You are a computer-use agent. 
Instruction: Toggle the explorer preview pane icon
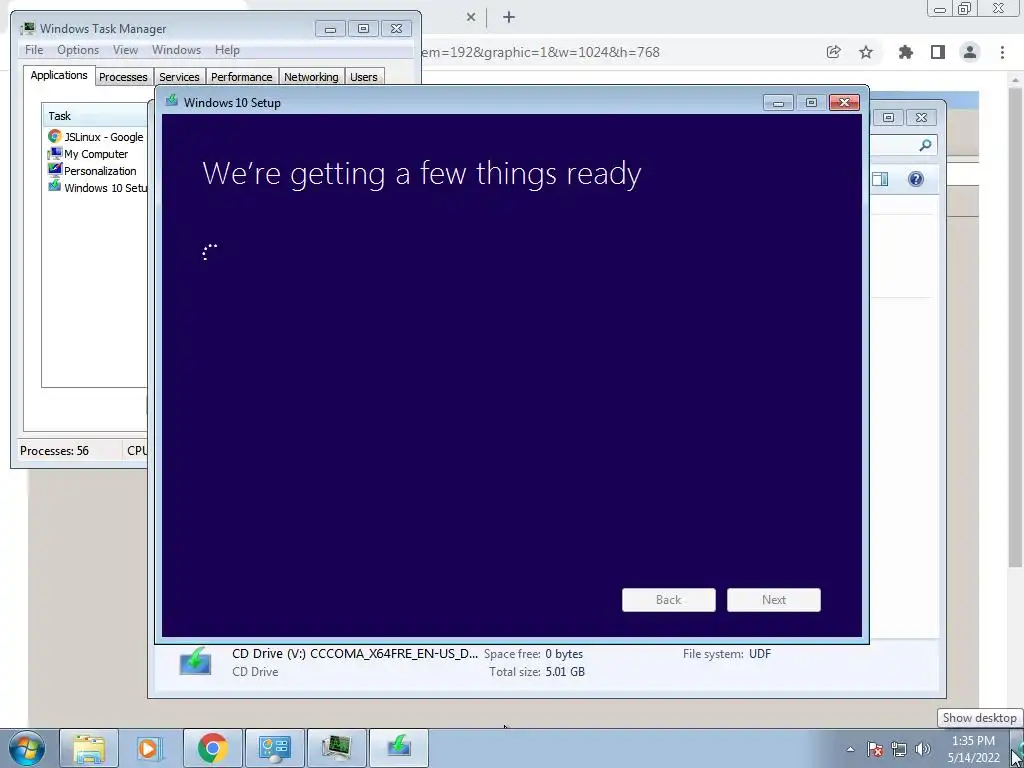tap(880, 179)
